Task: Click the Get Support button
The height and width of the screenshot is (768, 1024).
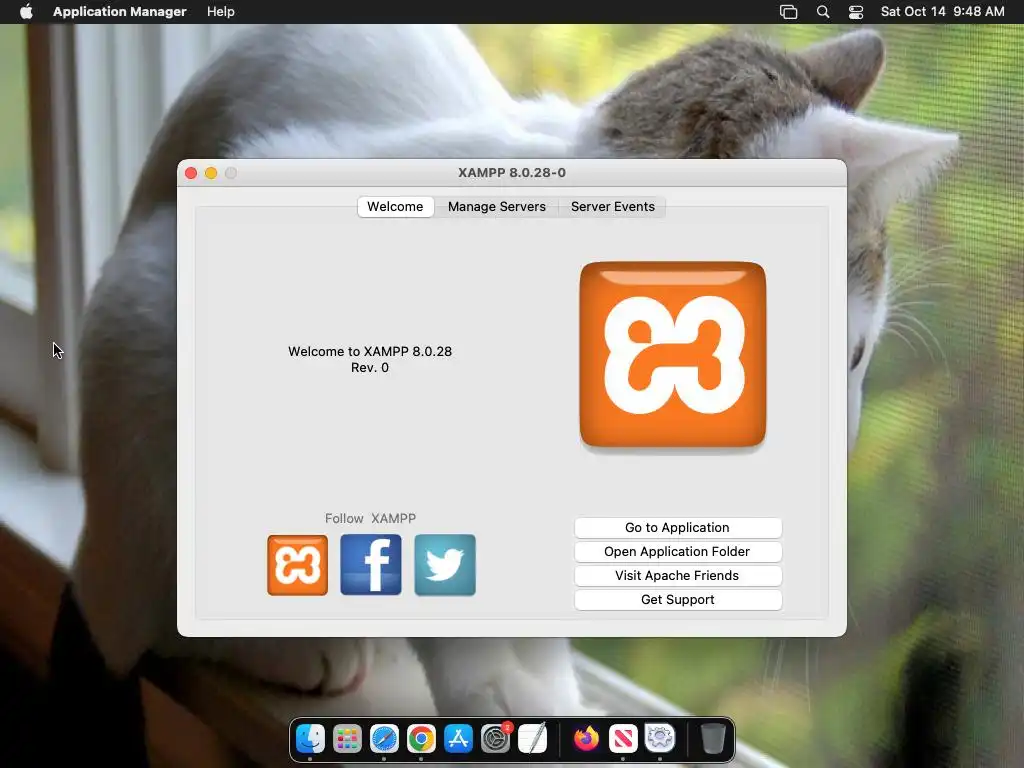Action: [678, 600]
